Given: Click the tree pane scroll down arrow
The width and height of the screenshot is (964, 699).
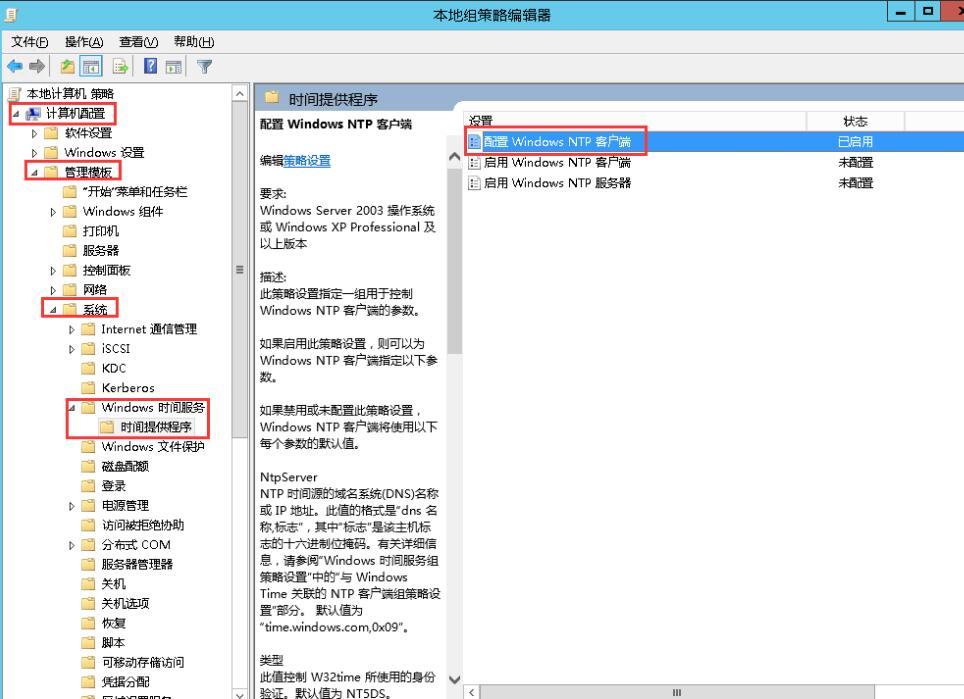Looking at the screenshot, I should pyautogui.click(x=240, y=694).
